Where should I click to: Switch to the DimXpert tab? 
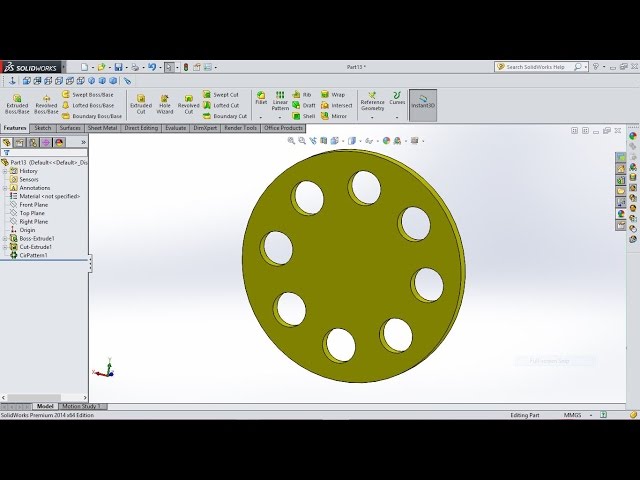pos(205,128)
